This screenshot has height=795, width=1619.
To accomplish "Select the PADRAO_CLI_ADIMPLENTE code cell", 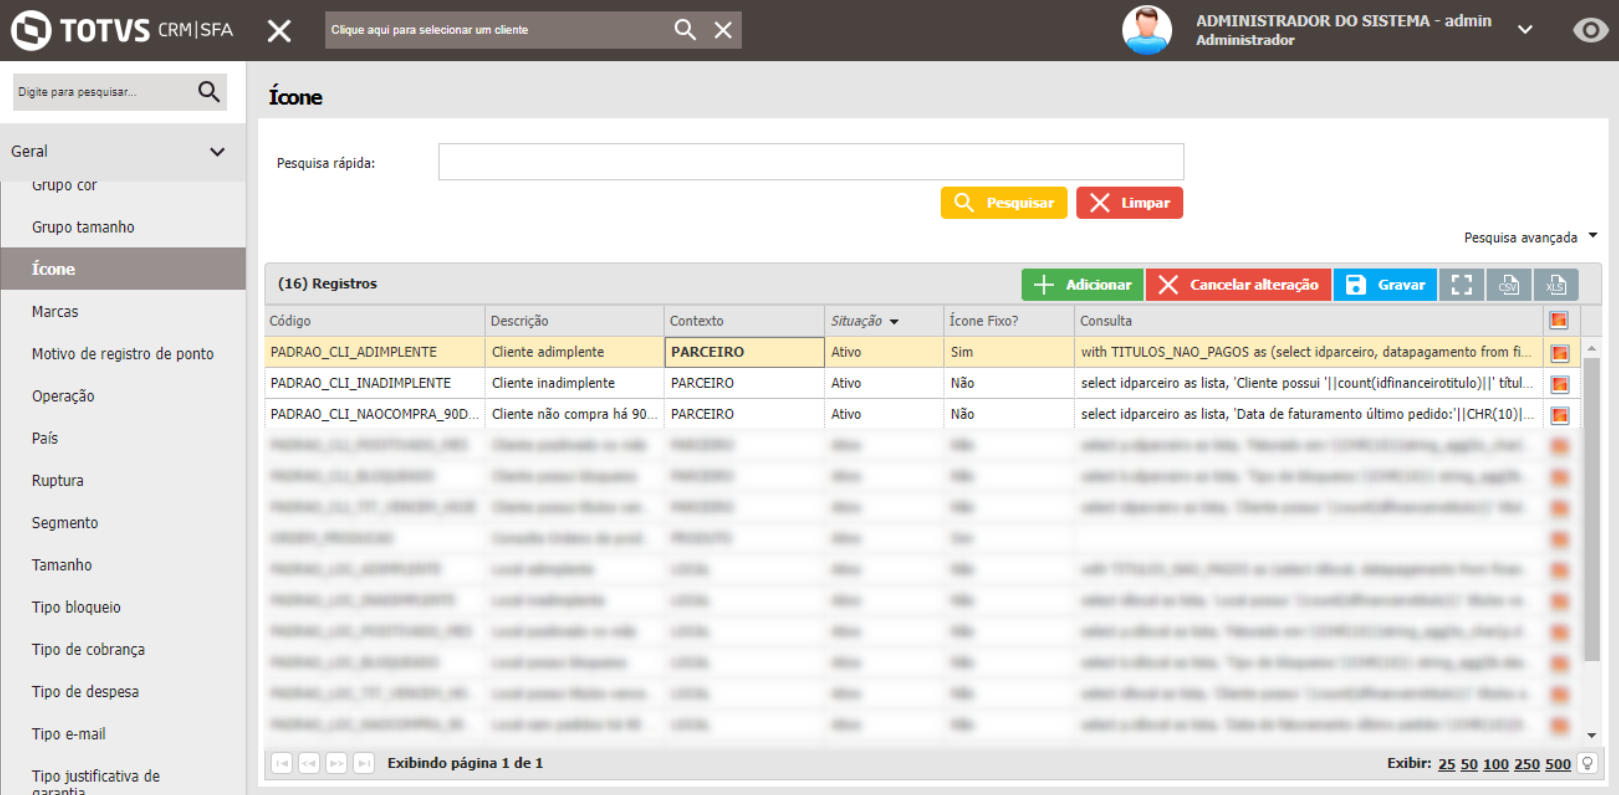I will [x=375, y=352].
